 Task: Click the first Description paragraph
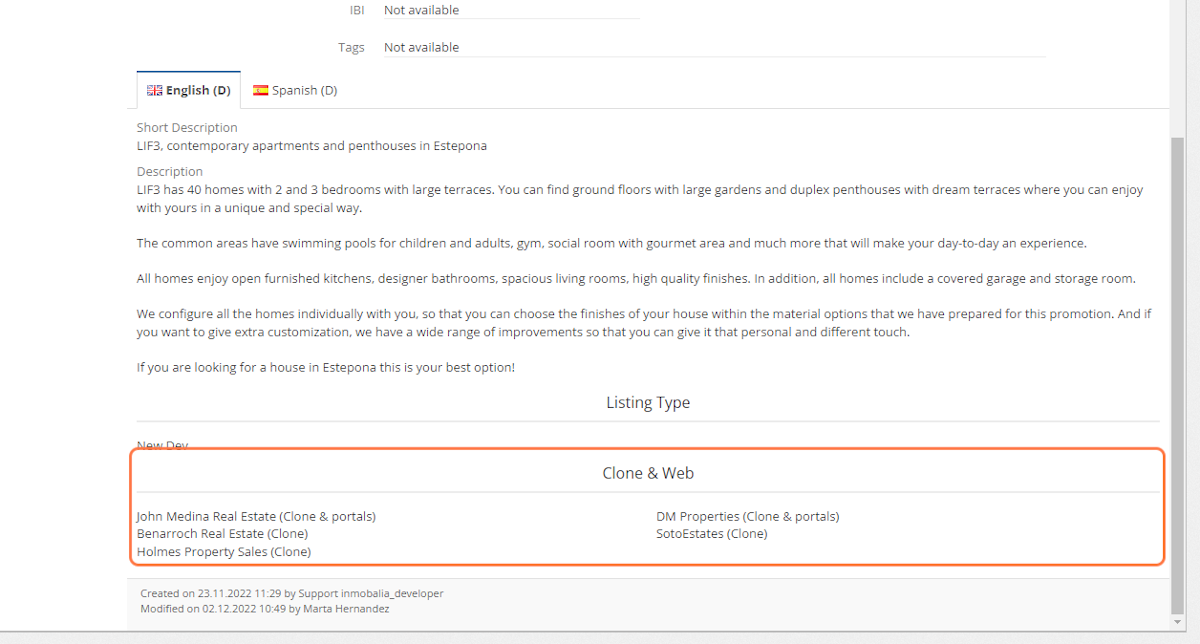click(x=640, y=199)
